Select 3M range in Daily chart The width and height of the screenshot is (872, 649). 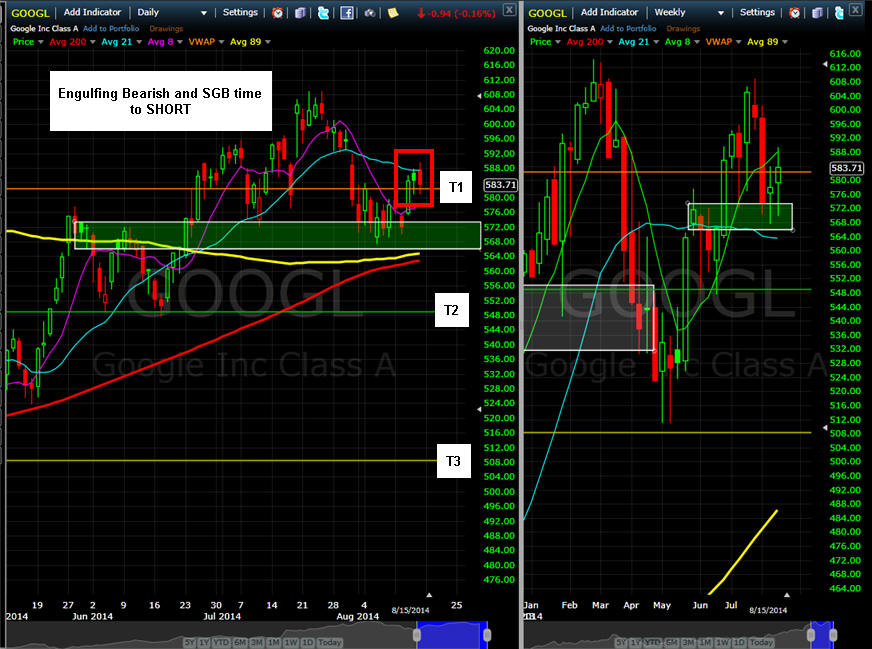(x=257, y=642)
